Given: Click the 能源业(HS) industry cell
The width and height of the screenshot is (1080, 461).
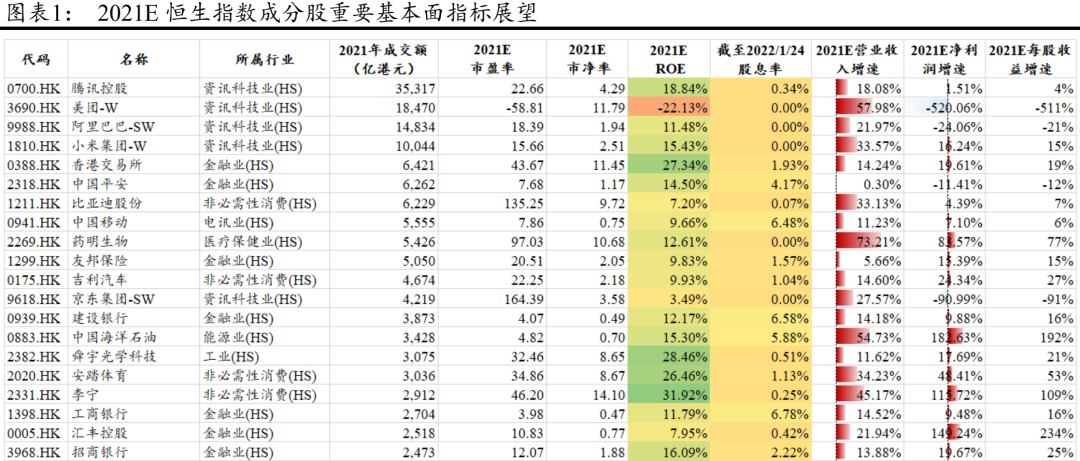Looking at the screenshot, I should coord(238,340).
